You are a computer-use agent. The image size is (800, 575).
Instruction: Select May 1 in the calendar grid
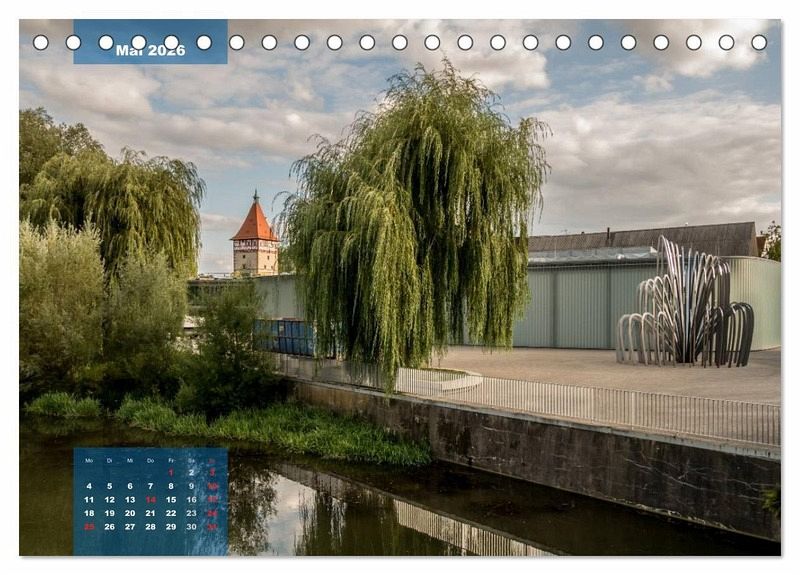point(170,472)
